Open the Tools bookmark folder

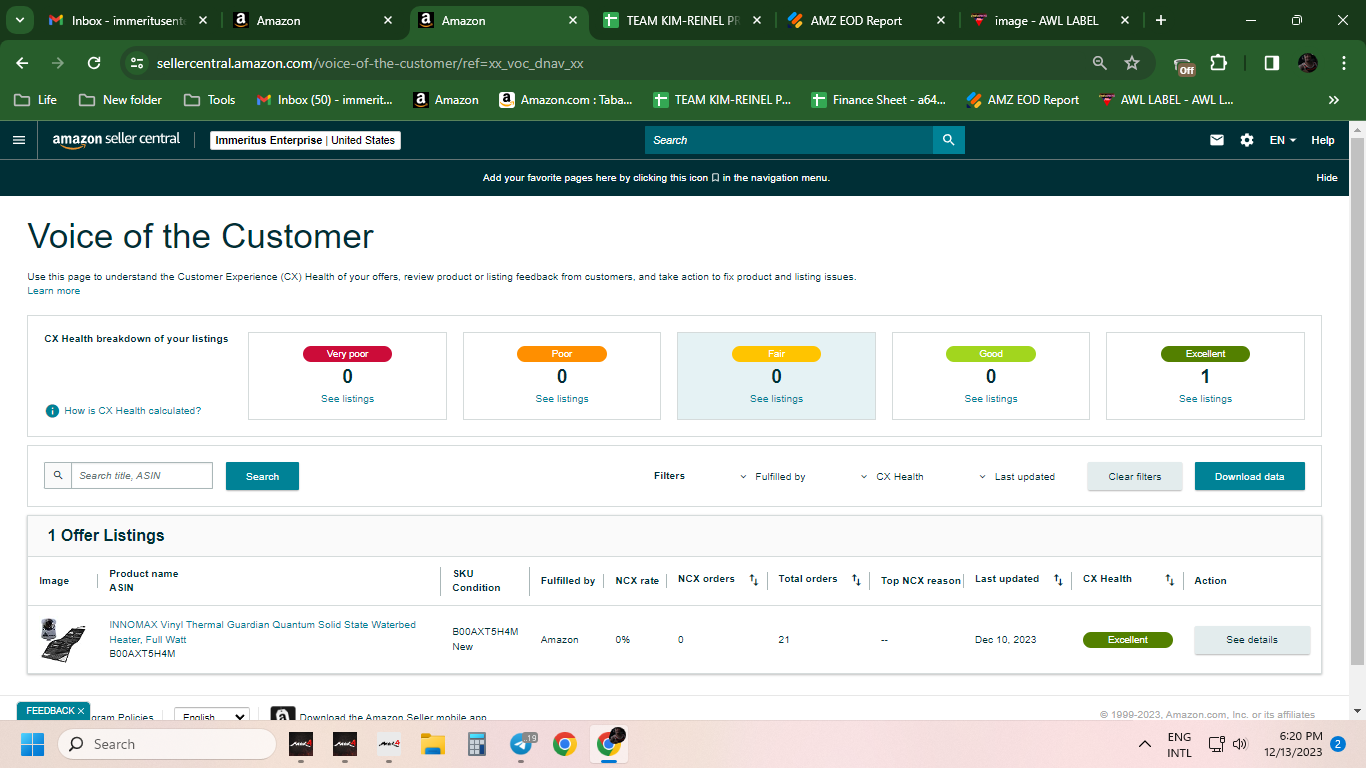pyautogui.click(x=210, y=100)
